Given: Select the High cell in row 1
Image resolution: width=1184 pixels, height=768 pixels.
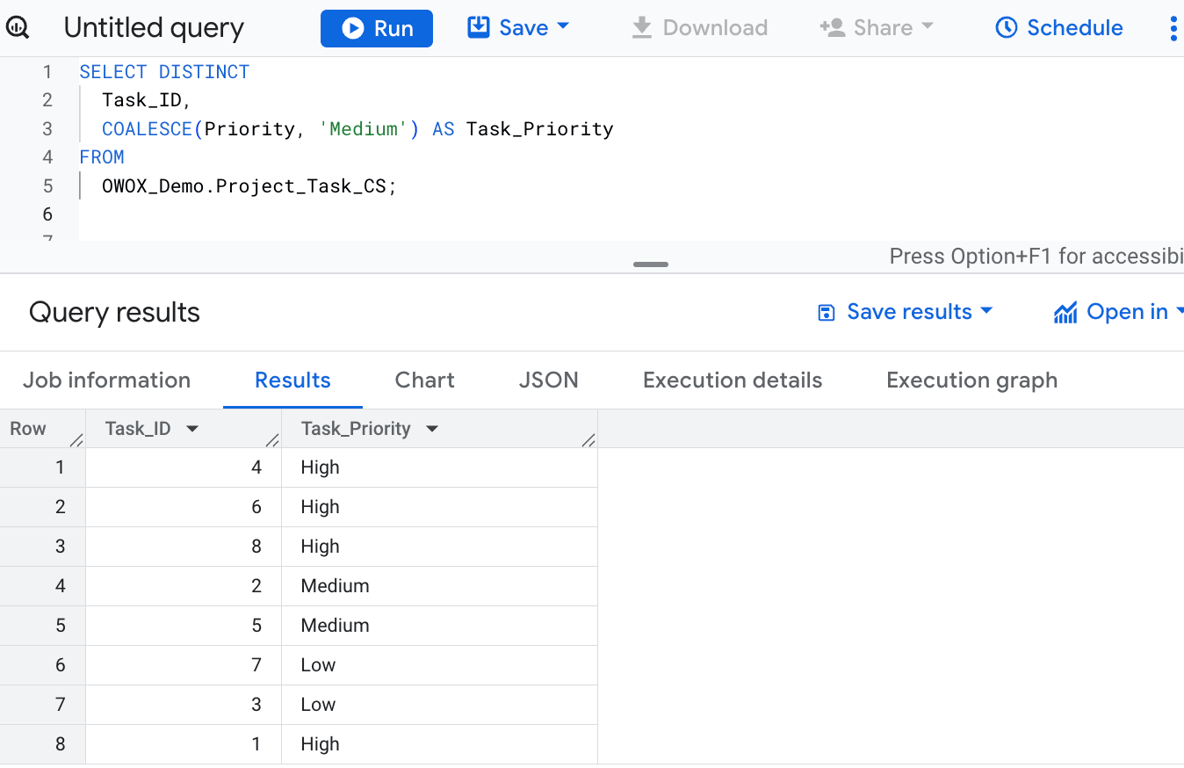Looking at the screenshot, I should point(439,467).
